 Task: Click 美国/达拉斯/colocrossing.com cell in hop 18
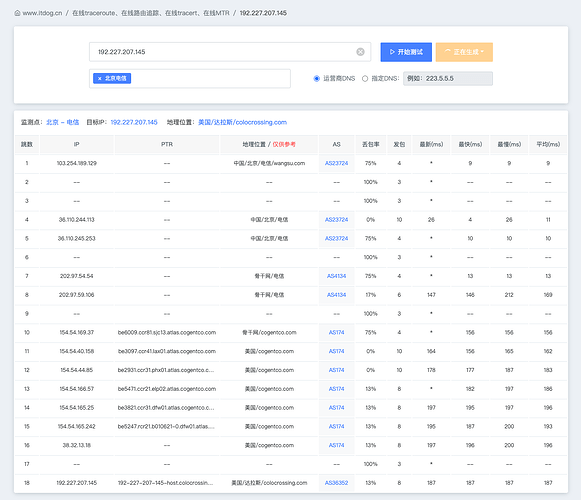tap(269, 483)
